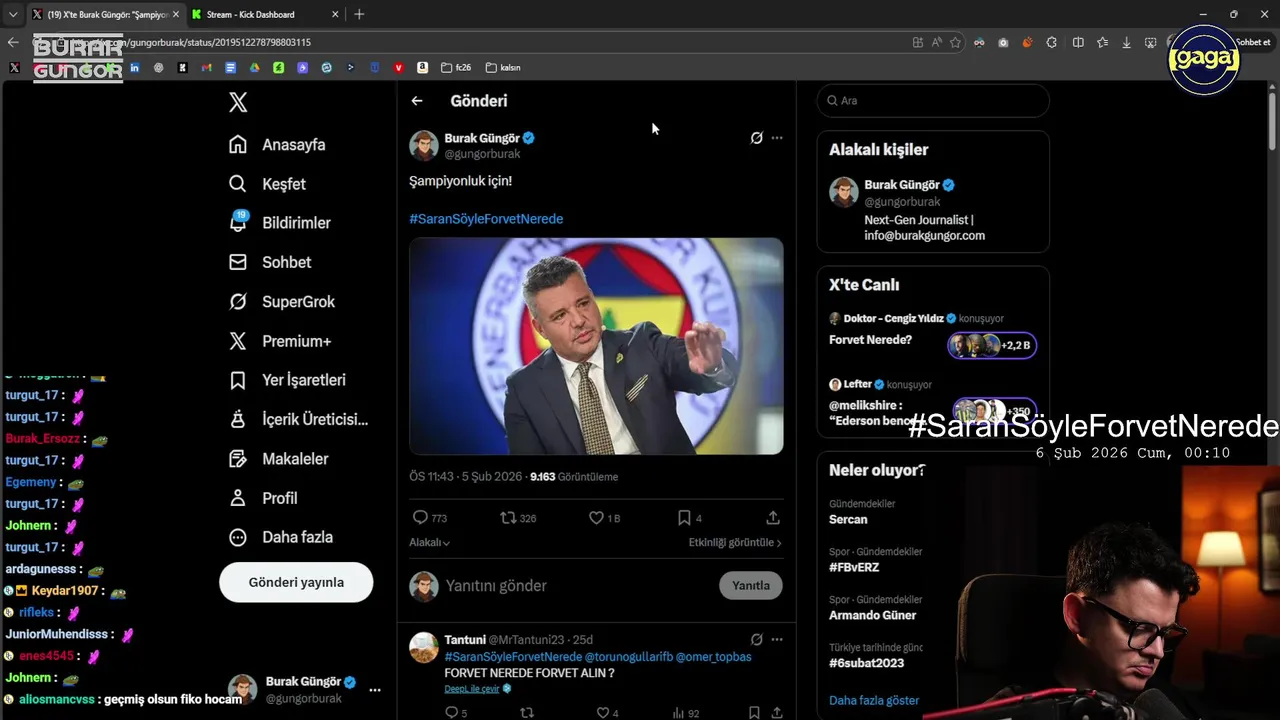Viewport: 1280px width, 720px height.
Task: Open browser extensions puzzle icon
Action: pos(1052,42)
